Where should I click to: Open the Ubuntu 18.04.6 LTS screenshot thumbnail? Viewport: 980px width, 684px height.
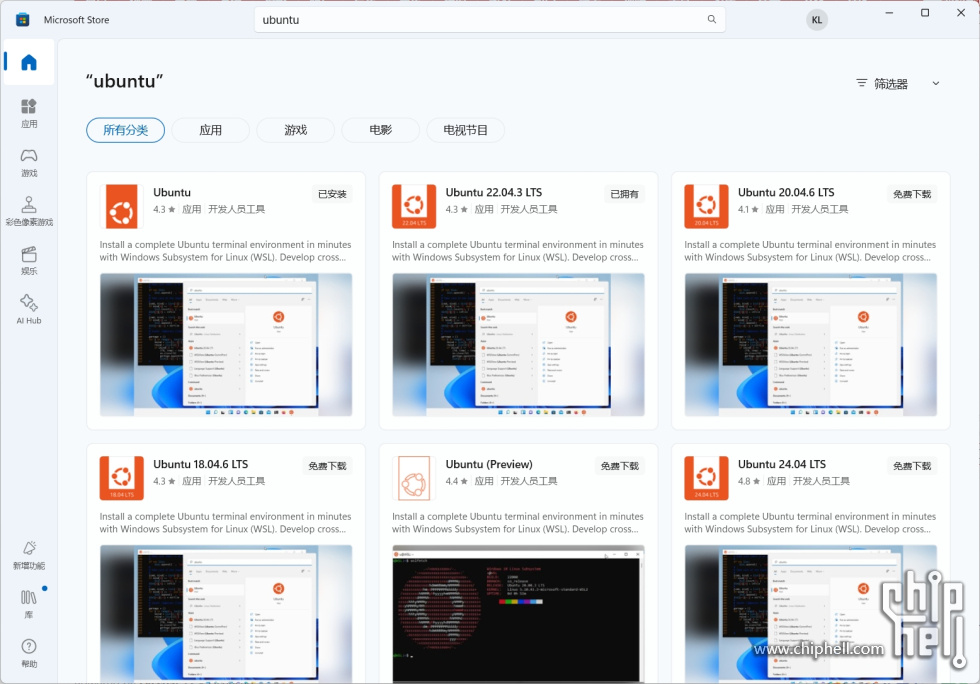pos(226,613)
